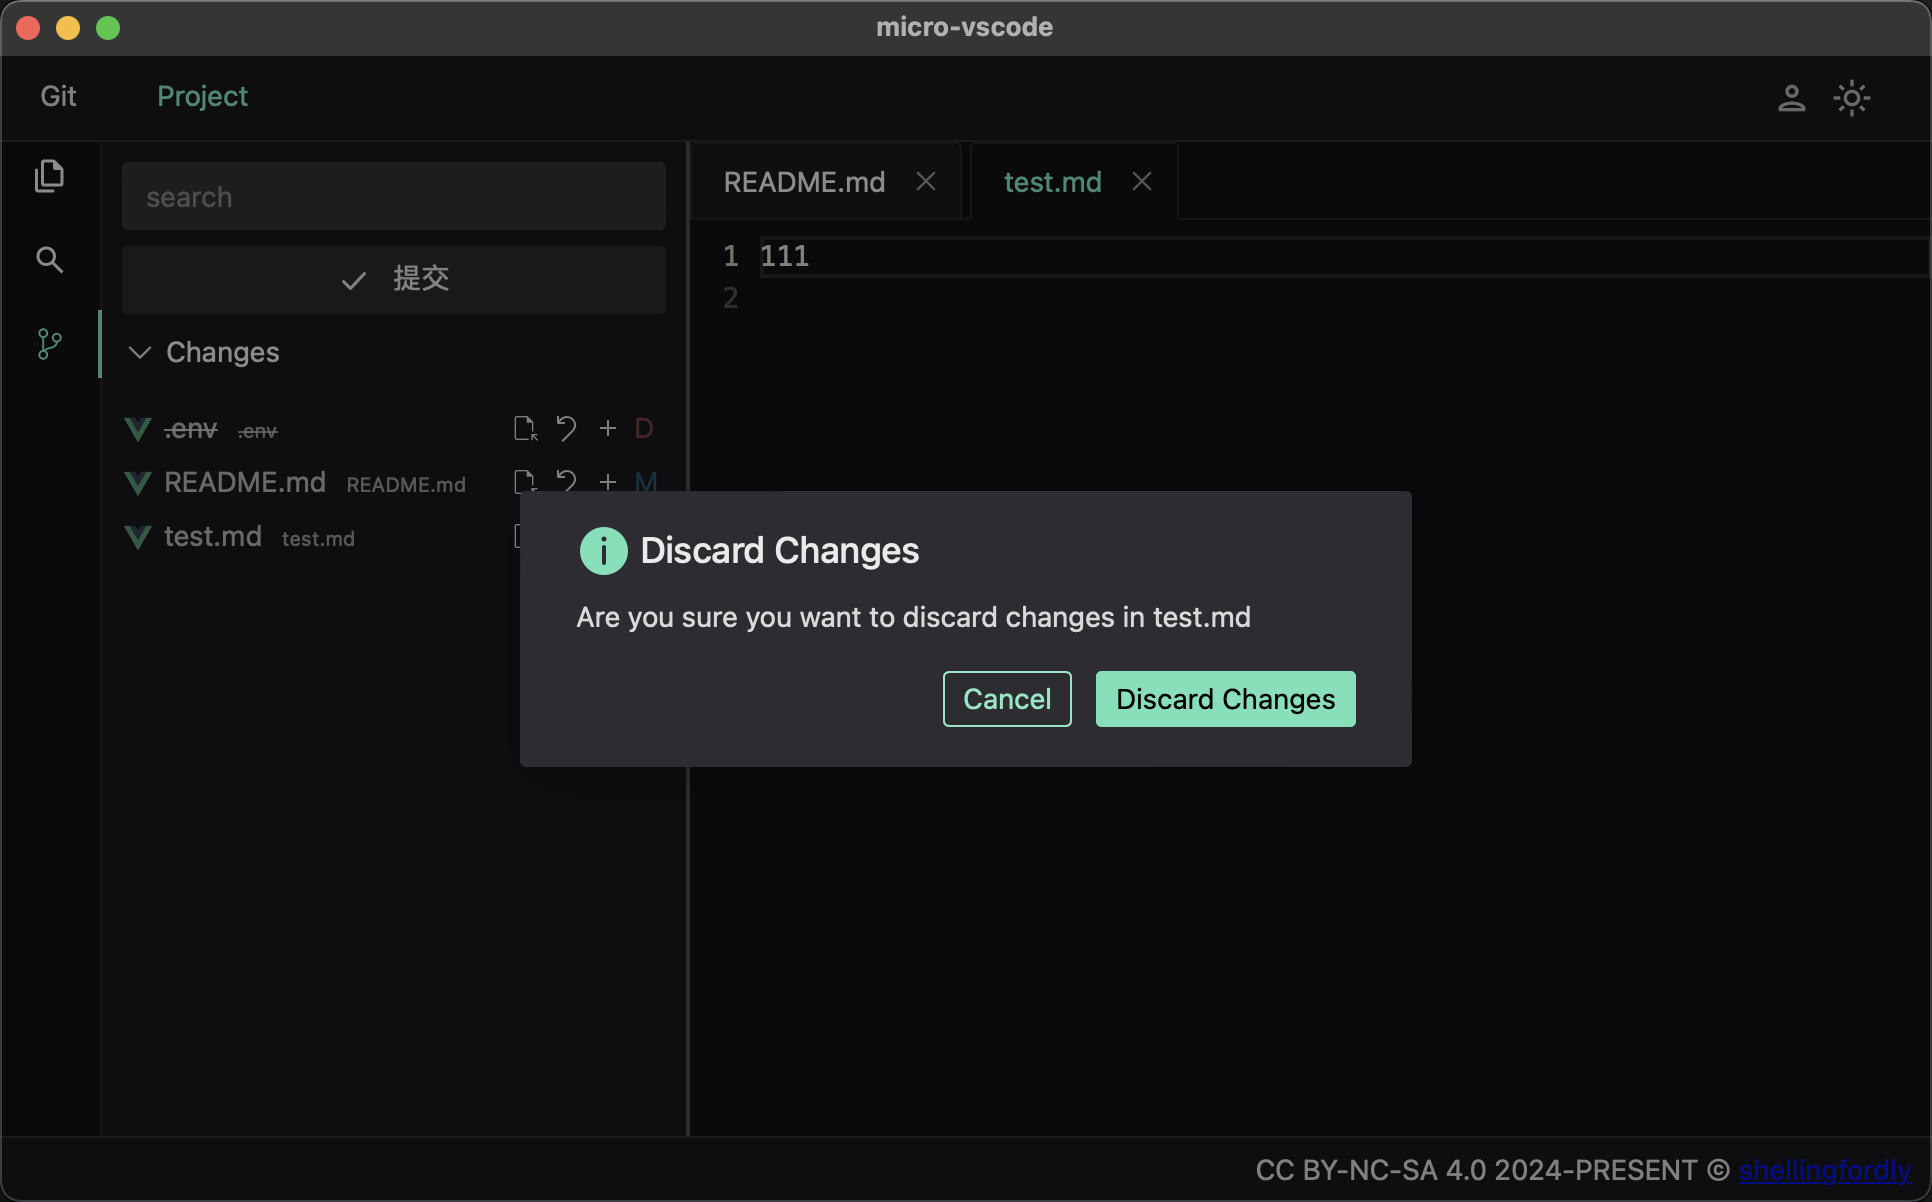Close the test.md tab

[1142, 181]
